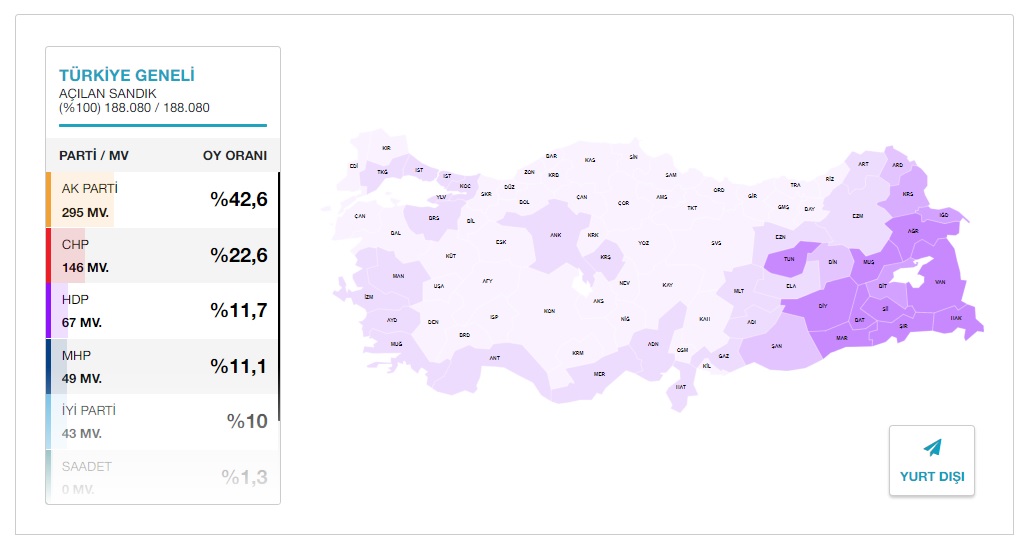
Task: Open the YURT DIŞI overseas results button
Action: [932, 461]
